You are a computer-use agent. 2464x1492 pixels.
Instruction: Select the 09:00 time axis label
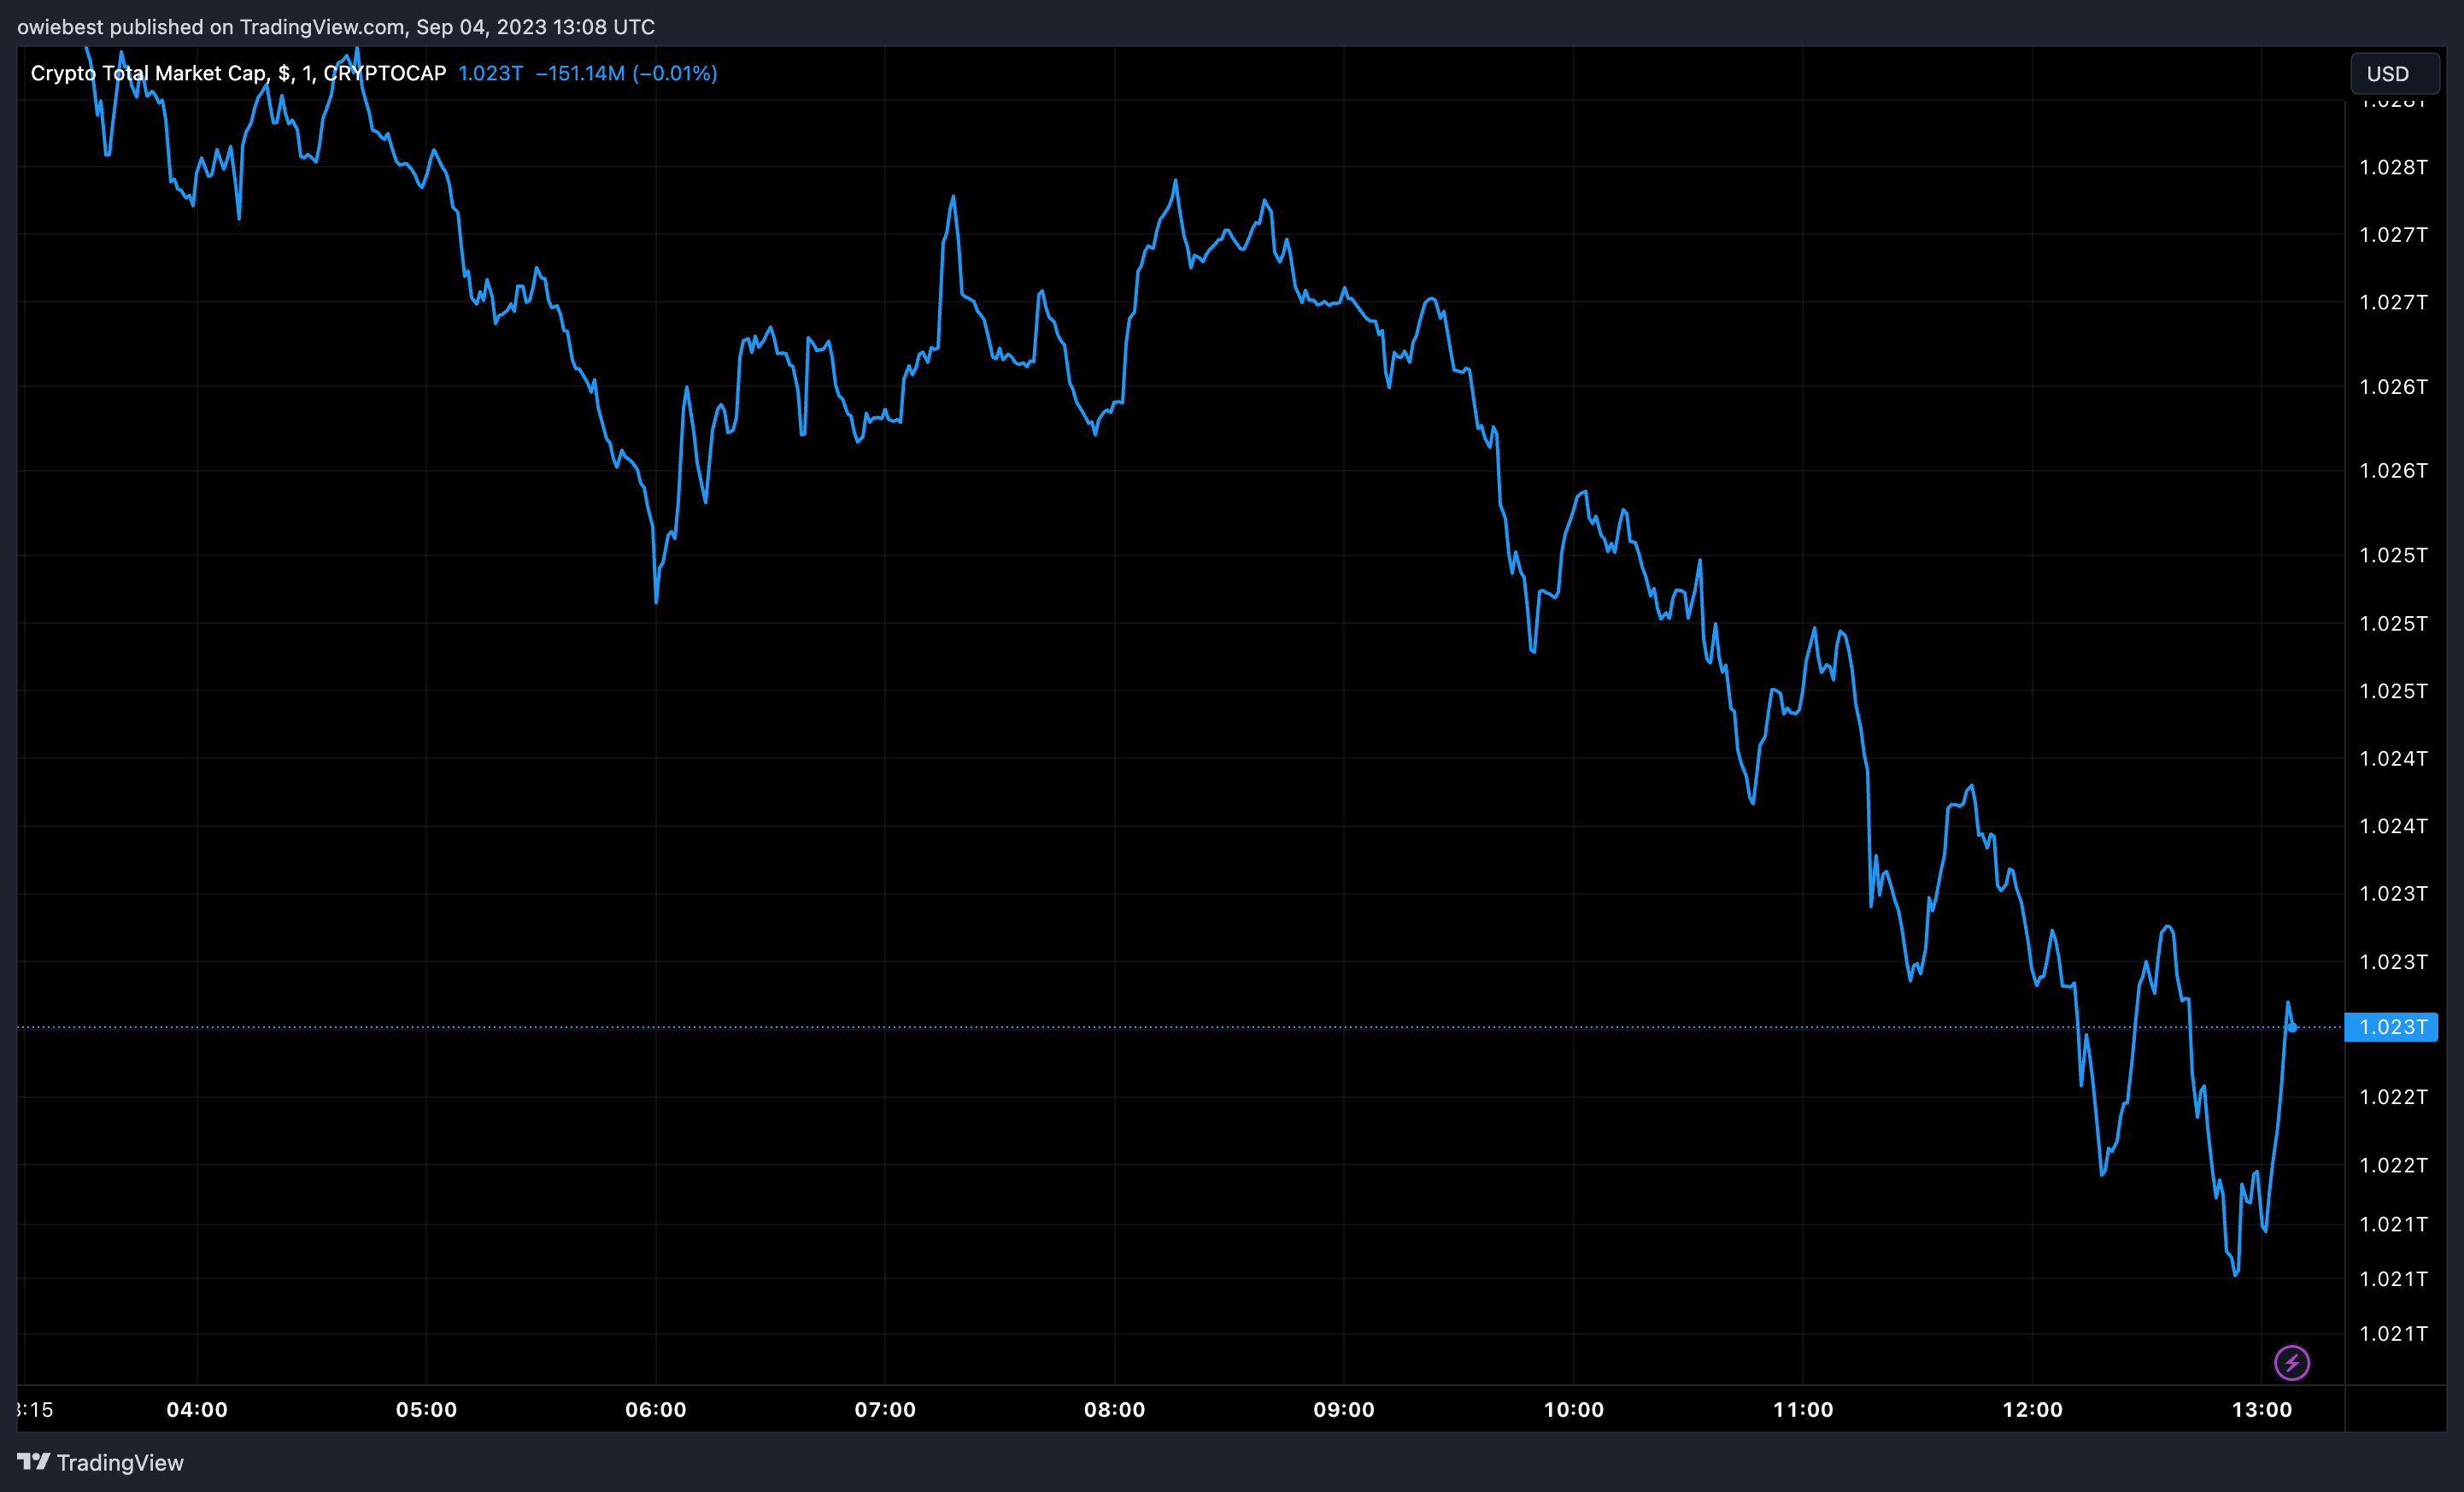tap(1344, 1409)
